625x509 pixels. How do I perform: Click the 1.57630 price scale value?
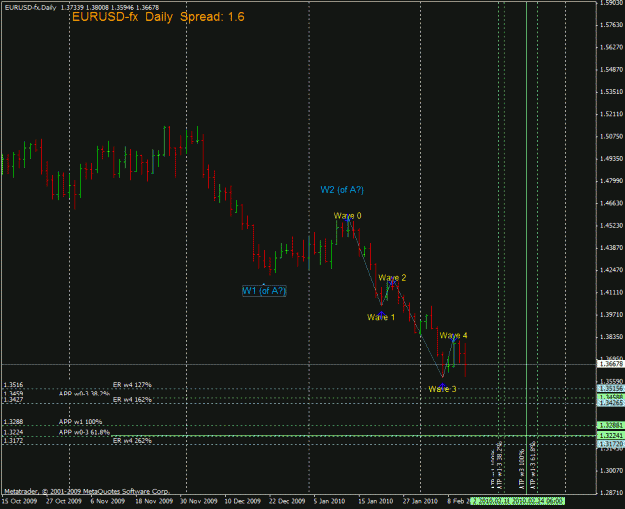[611, 25]
